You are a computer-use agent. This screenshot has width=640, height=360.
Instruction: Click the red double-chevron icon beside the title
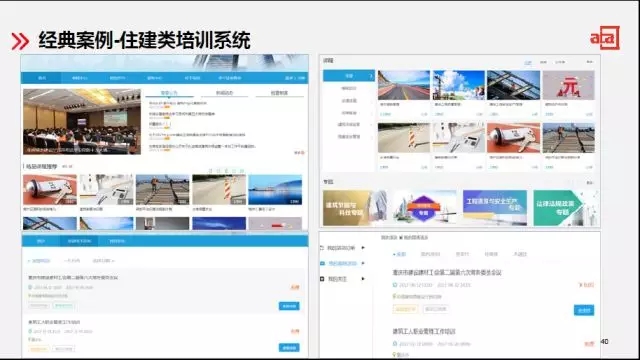pos(20,41)
